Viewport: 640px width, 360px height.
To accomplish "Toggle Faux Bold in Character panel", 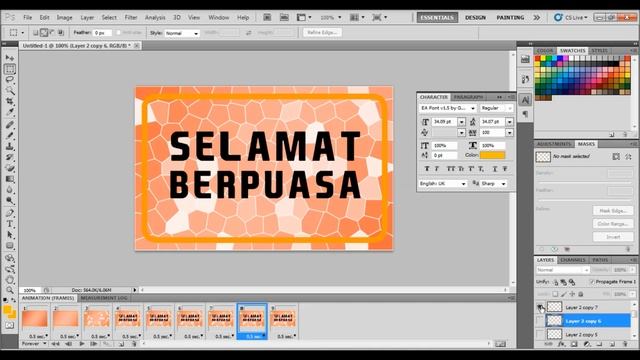I will pos(427,169).
